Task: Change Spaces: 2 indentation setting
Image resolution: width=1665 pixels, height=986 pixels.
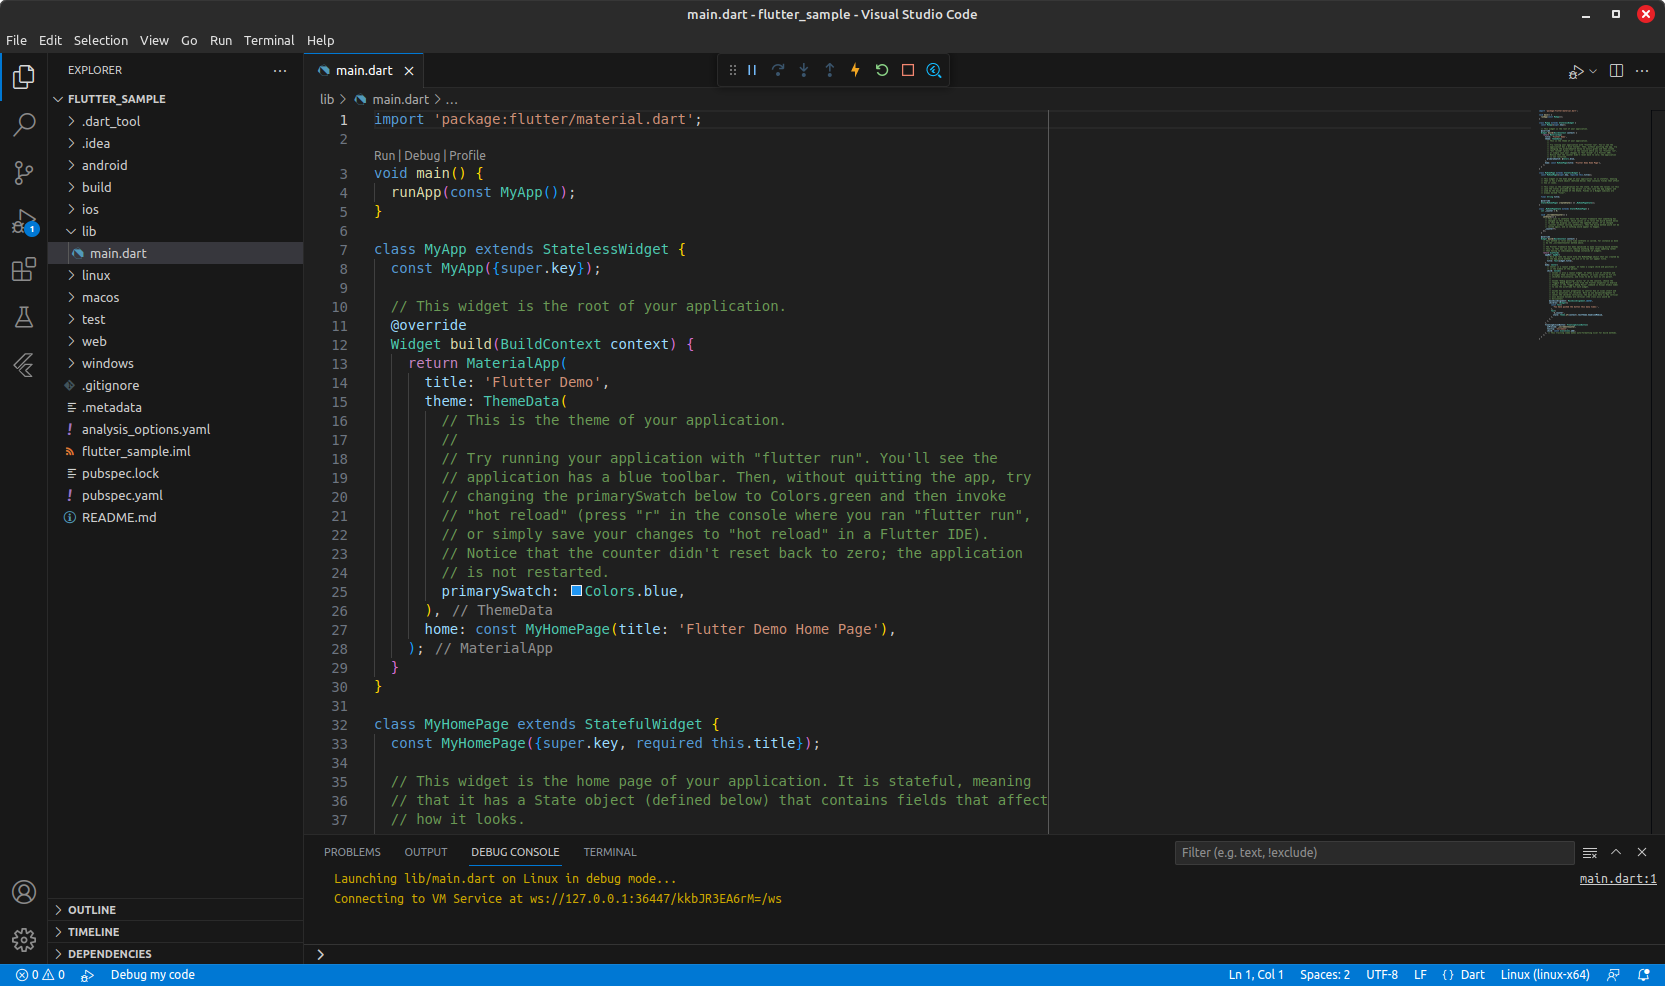Action: pos(1325,975)
